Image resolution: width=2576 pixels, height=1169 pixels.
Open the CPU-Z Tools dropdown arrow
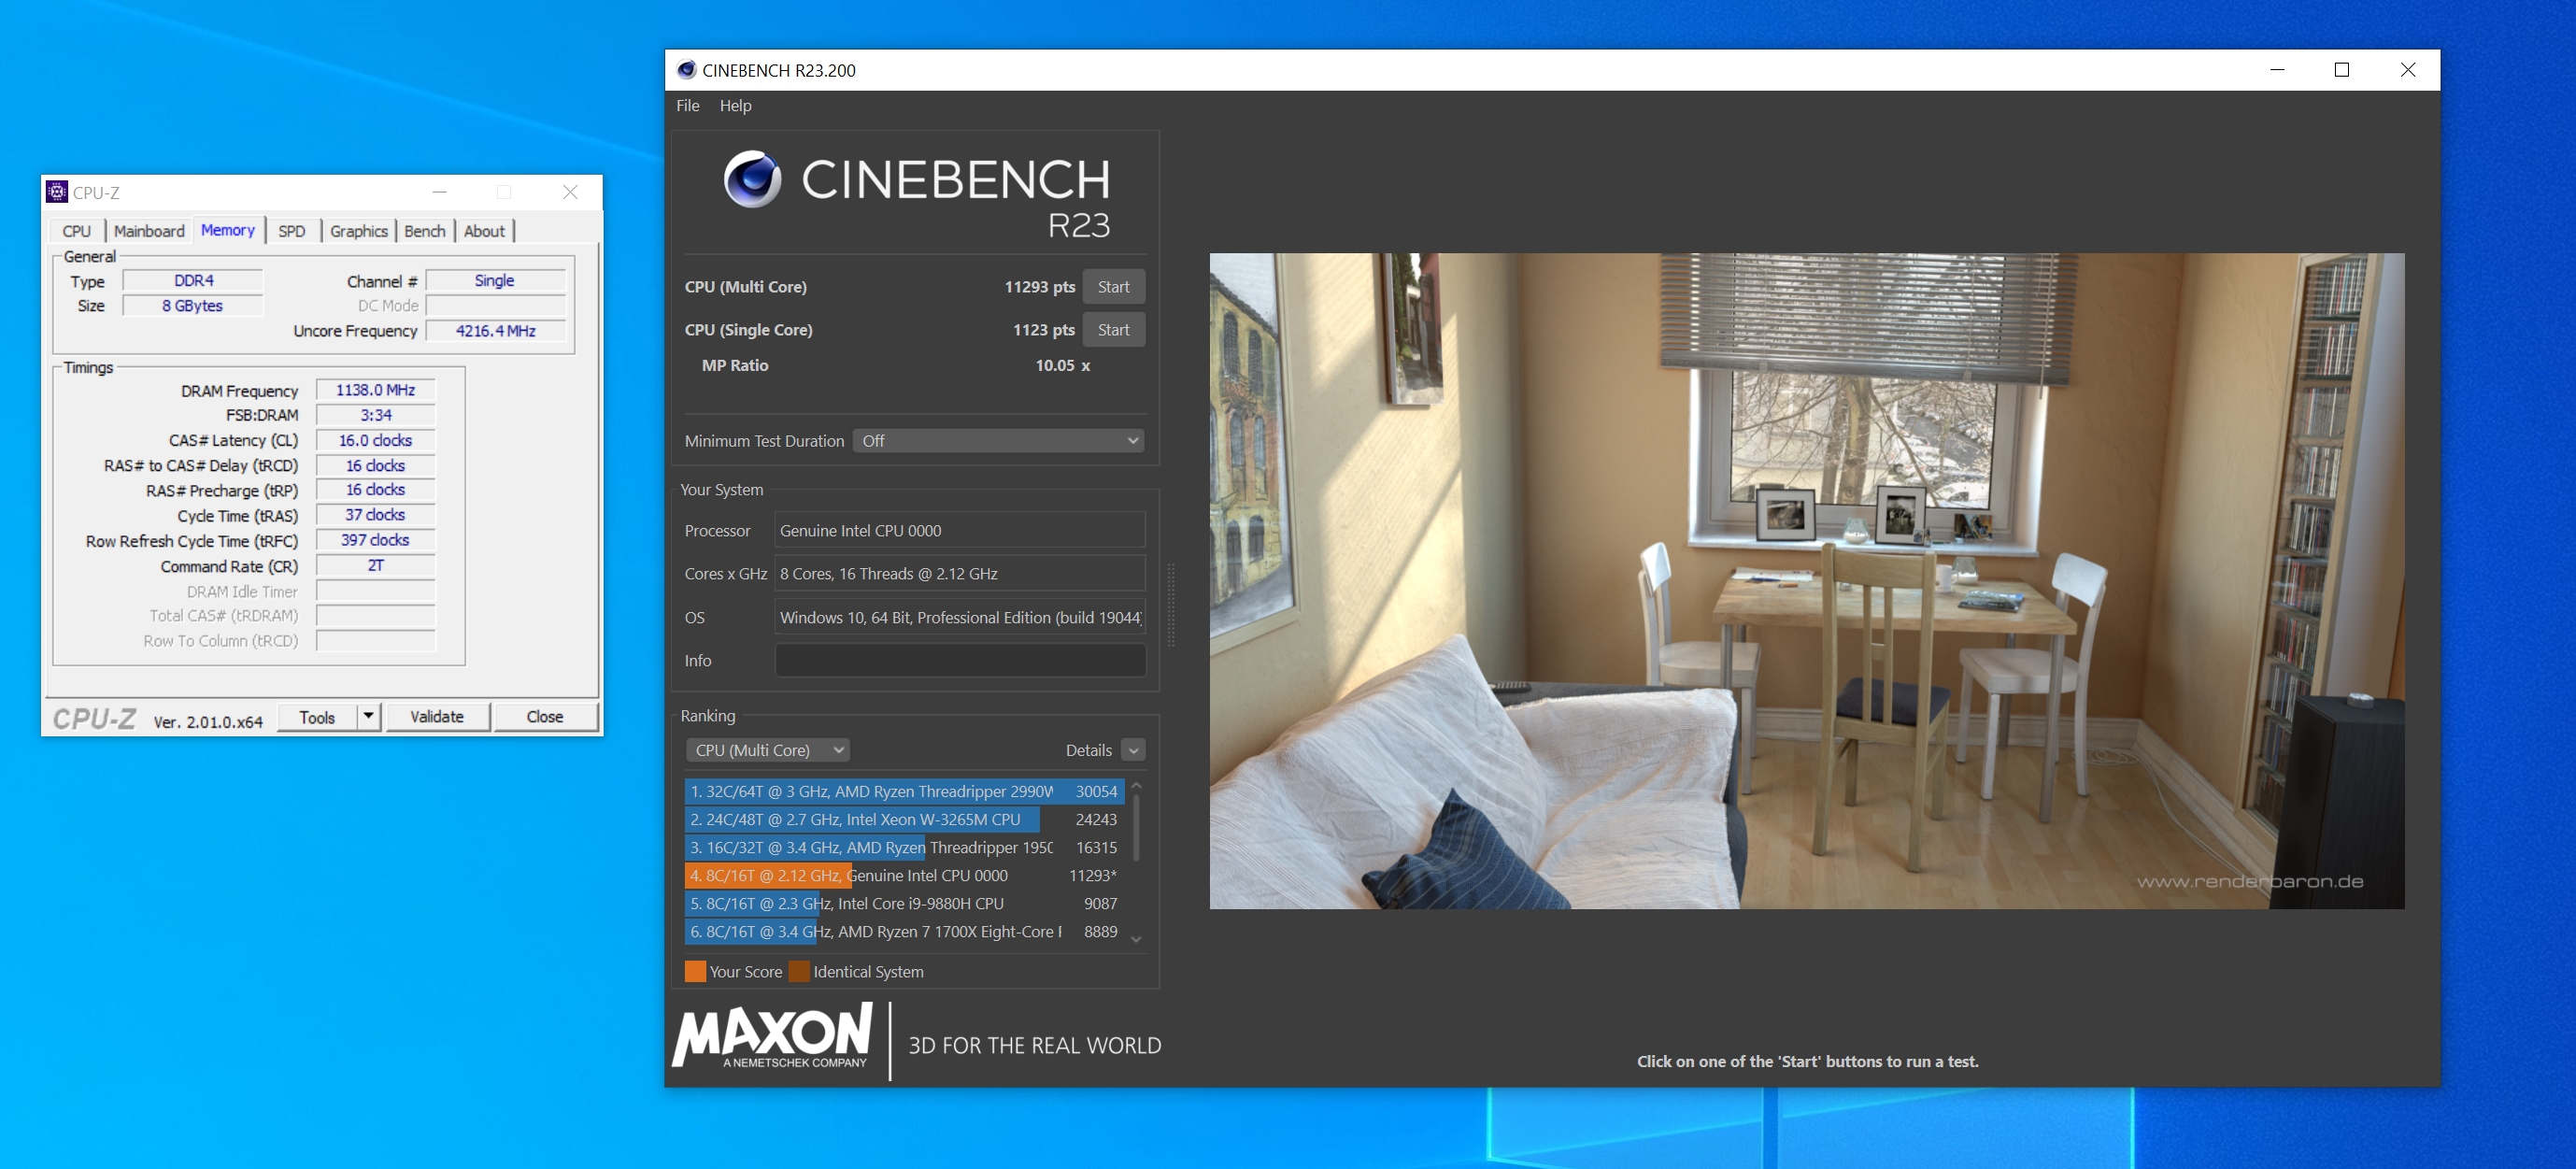[369, 716]
